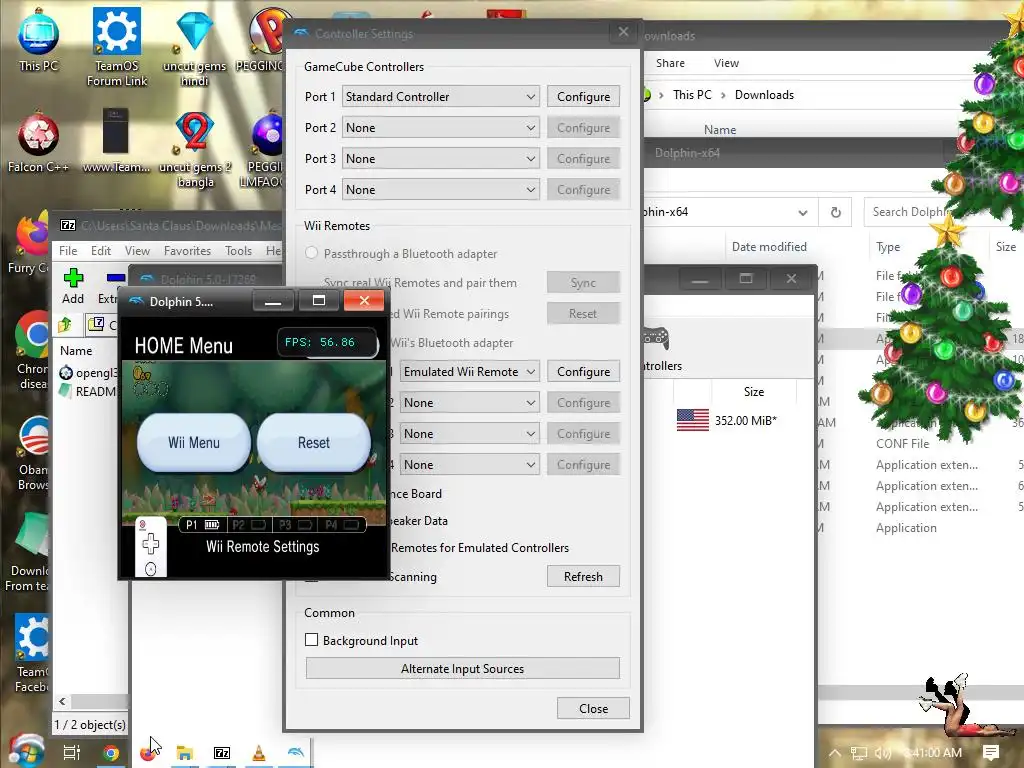Click the Add button in 7-Zip toolbar

pos(72,286)
